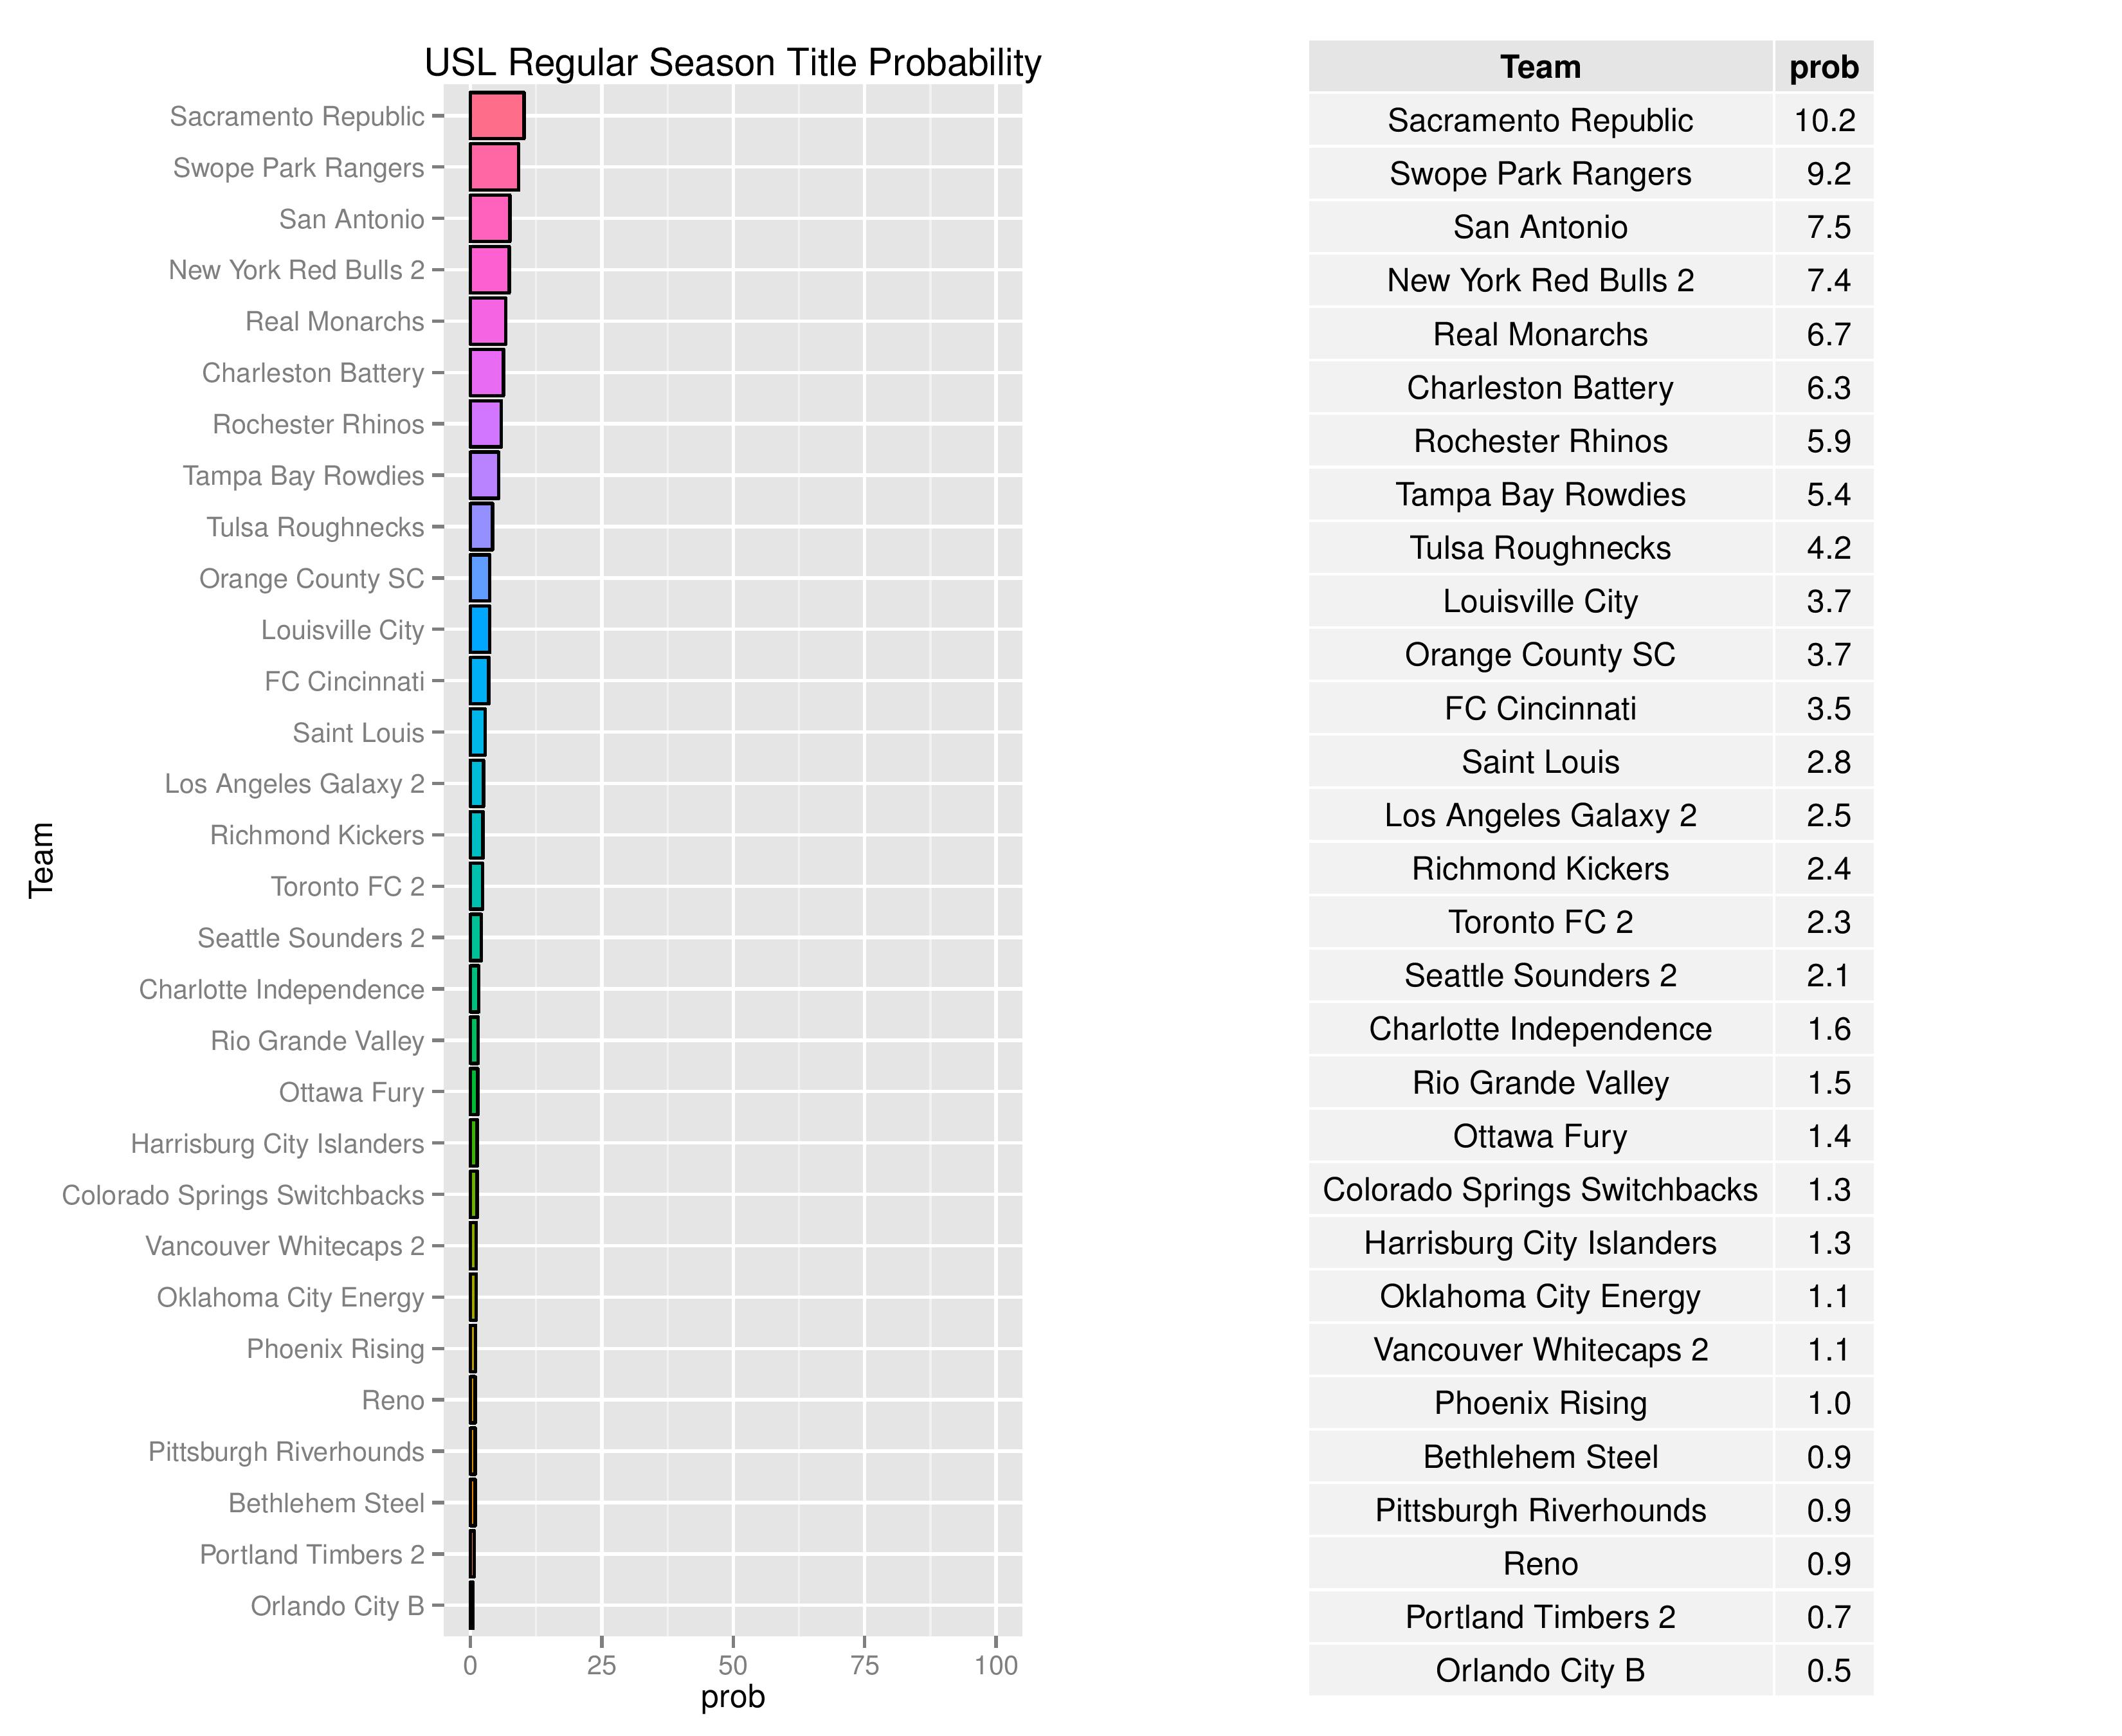Click the Pittsburgh Riverhounds y-axis label
The image size is (2122, 1736).
(286, 1451)
